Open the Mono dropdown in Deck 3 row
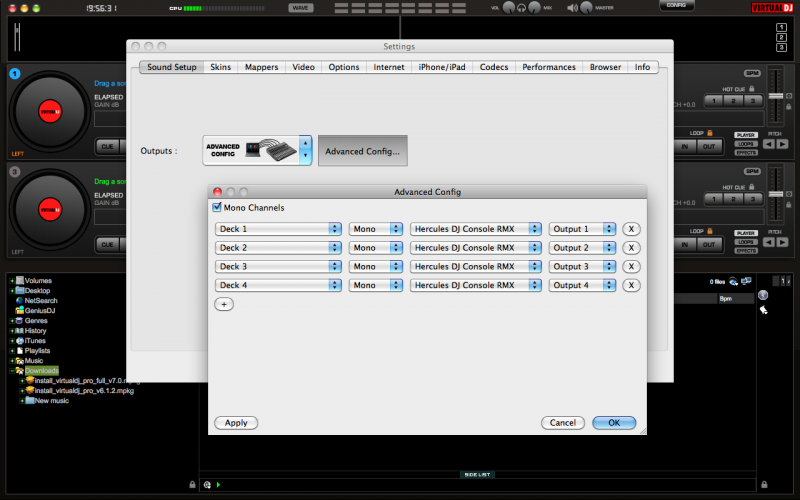 pos(376,266)
